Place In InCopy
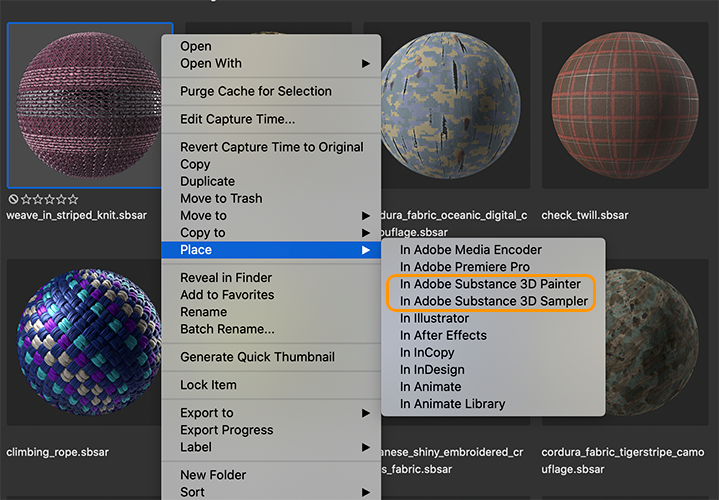Screen dimensions: 719x500 493,353
